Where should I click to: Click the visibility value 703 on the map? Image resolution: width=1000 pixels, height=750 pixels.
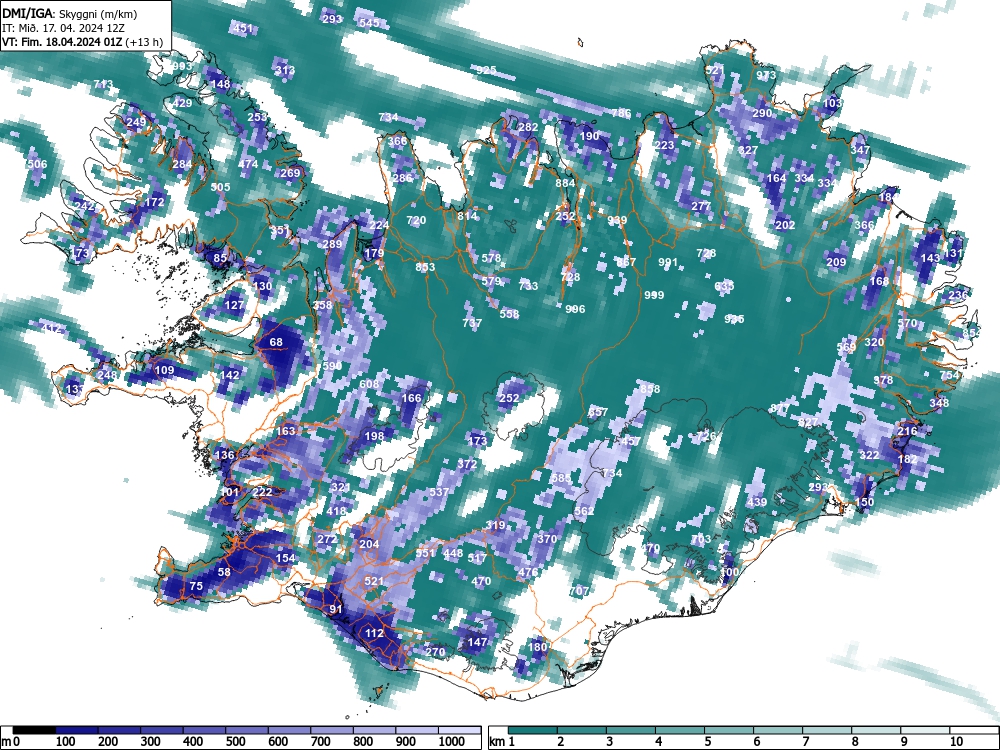pos(701,540)
